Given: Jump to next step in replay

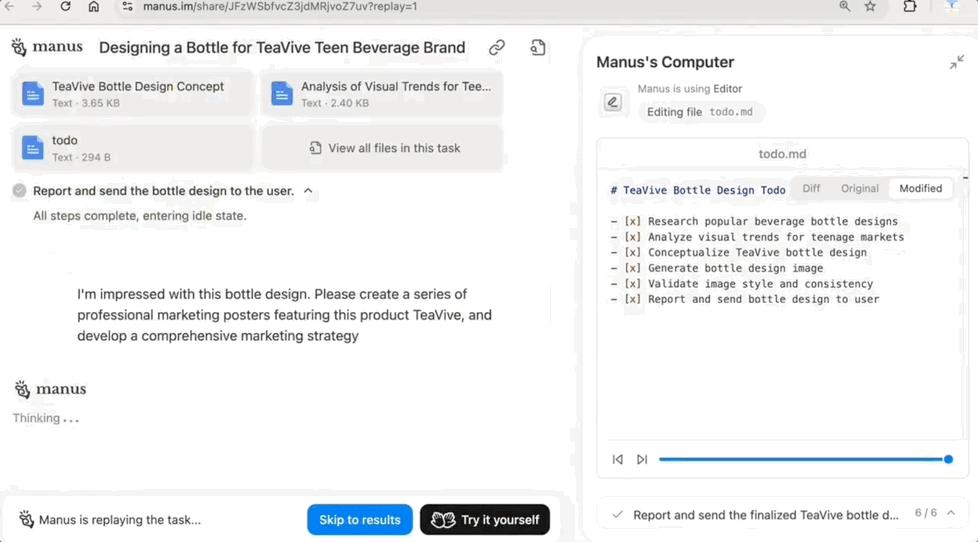Looking at the screenshot, I should coord(642,460).
